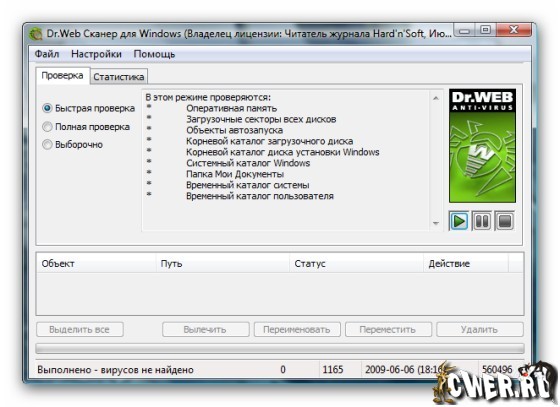This screenshot has height=407, width=560.
Task: Click the Корневой каталог загрузочного диска line
Action: pos(270,141)
